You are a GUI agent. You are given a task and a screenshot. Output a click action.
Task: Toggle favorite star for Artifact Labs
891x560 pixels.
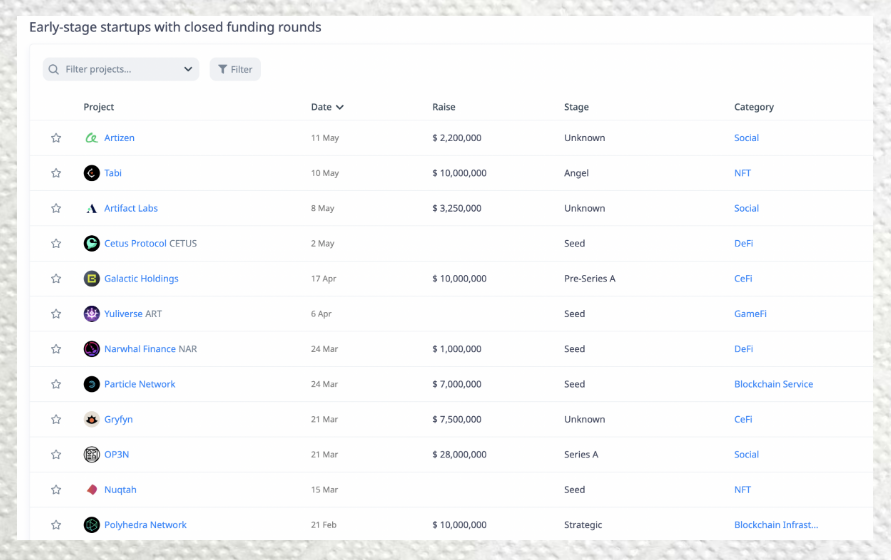point(56,208)
